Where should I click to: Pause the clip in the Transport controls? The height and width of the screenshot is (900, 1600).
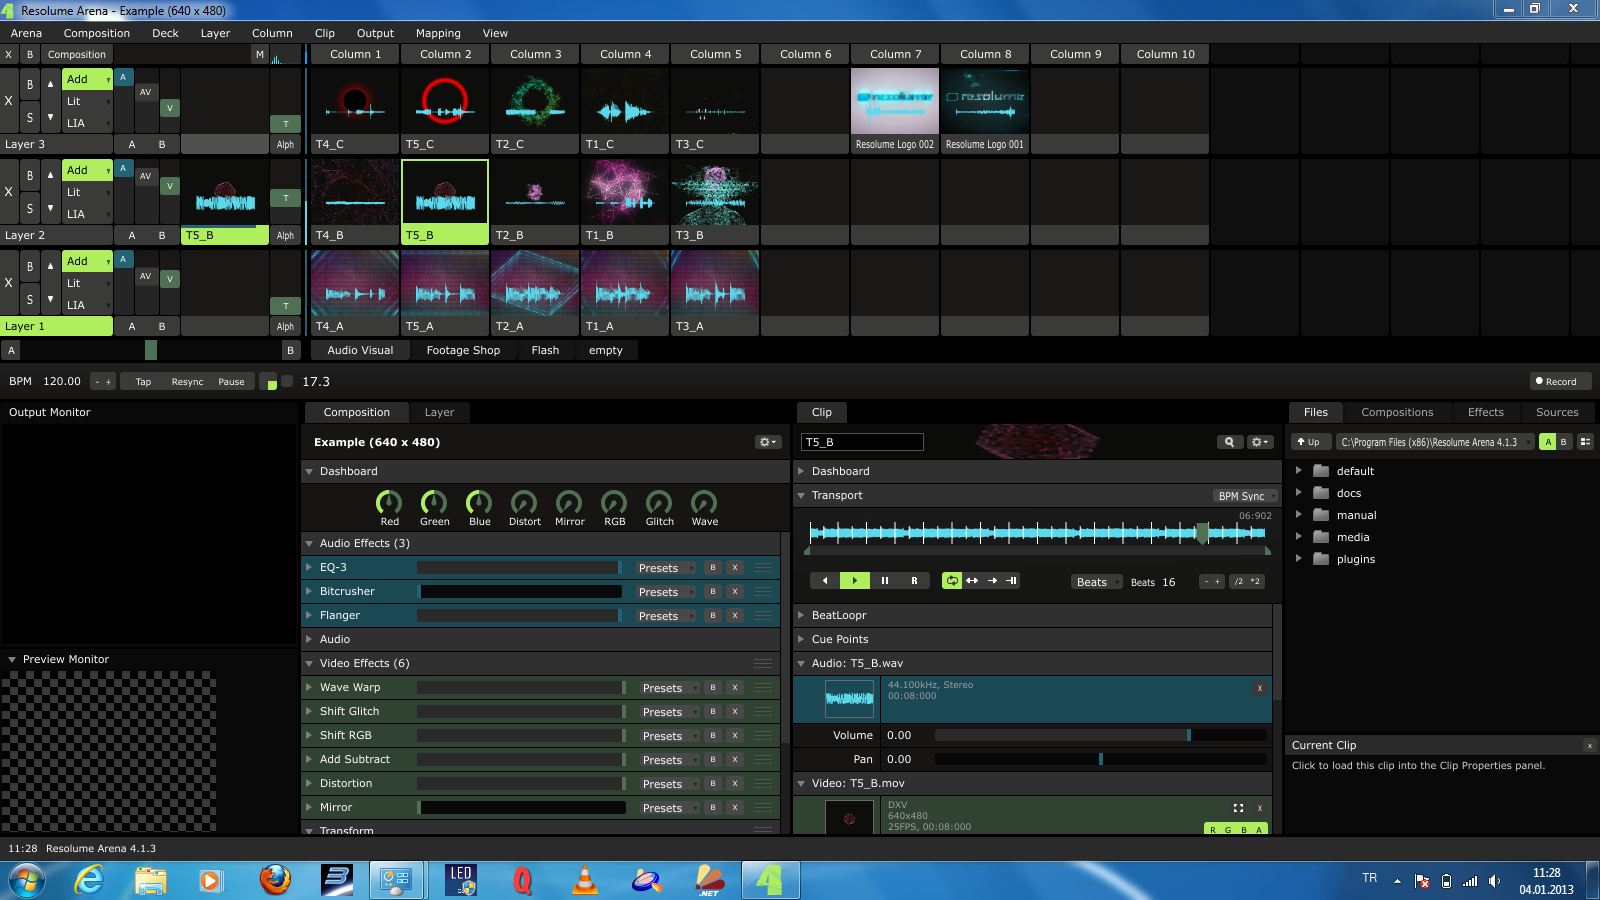click(884, 581)
